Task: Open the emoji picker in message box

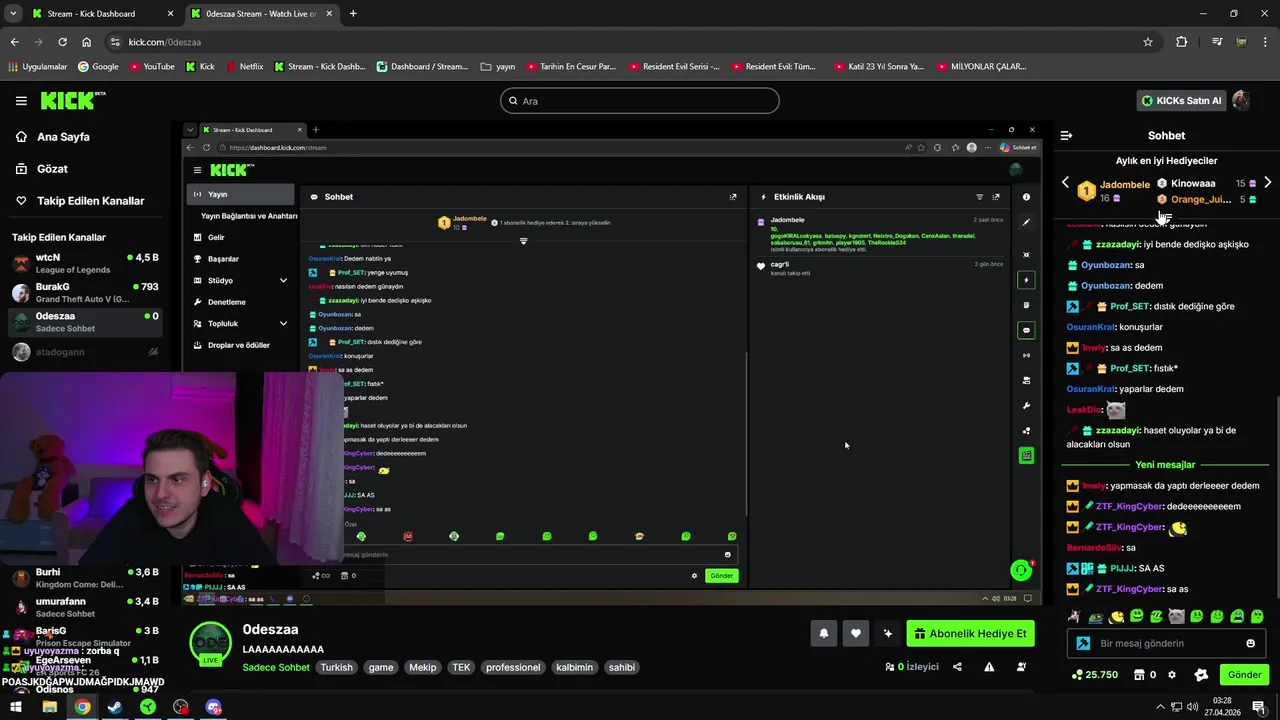Action: 1250,643
